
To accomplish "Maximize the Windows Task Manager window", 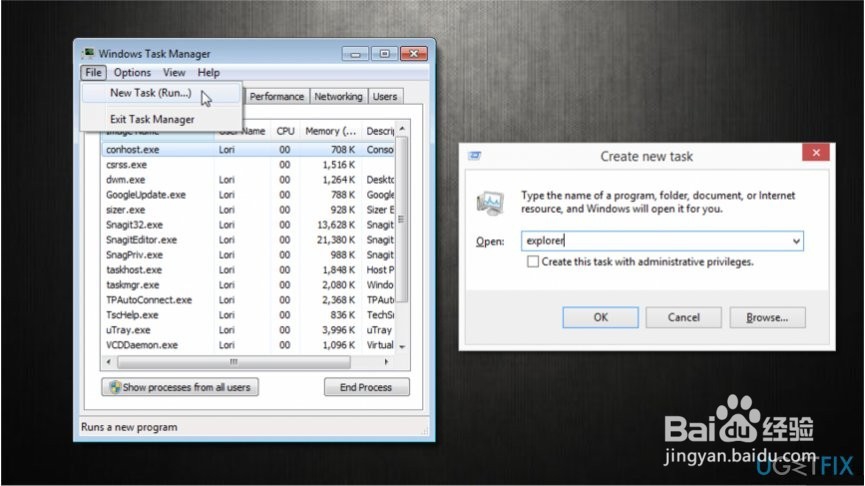I will click(385, 54).
